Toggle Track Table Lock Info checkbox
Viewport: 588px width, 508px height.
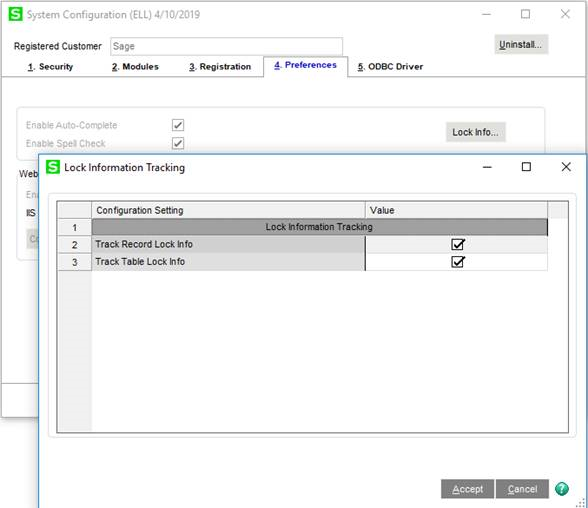[x=458, y=261]
